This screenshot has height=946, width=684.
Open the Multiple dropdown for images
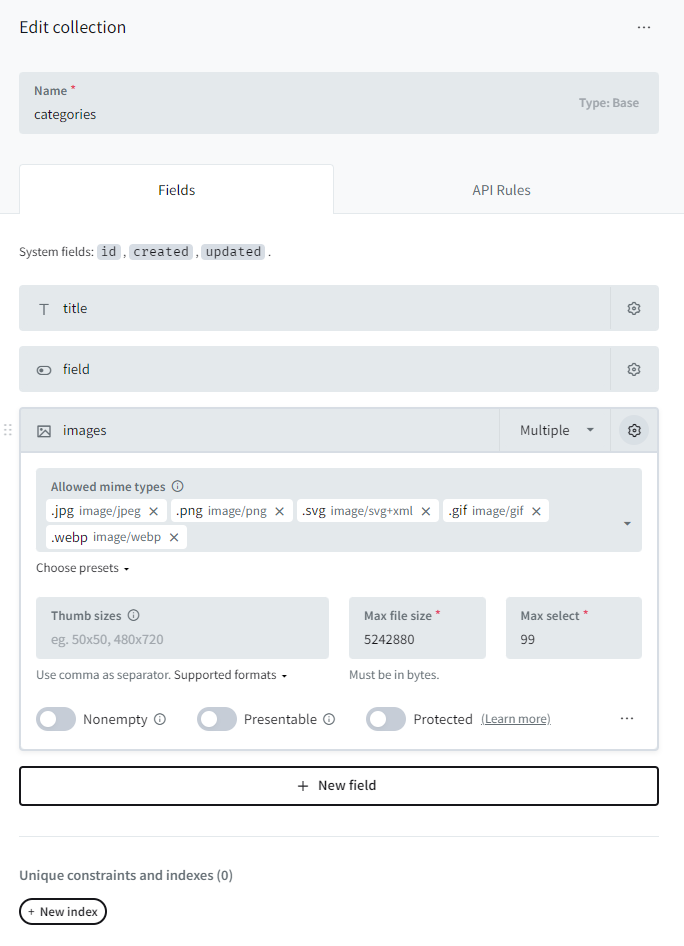click(x=557, y=430)
